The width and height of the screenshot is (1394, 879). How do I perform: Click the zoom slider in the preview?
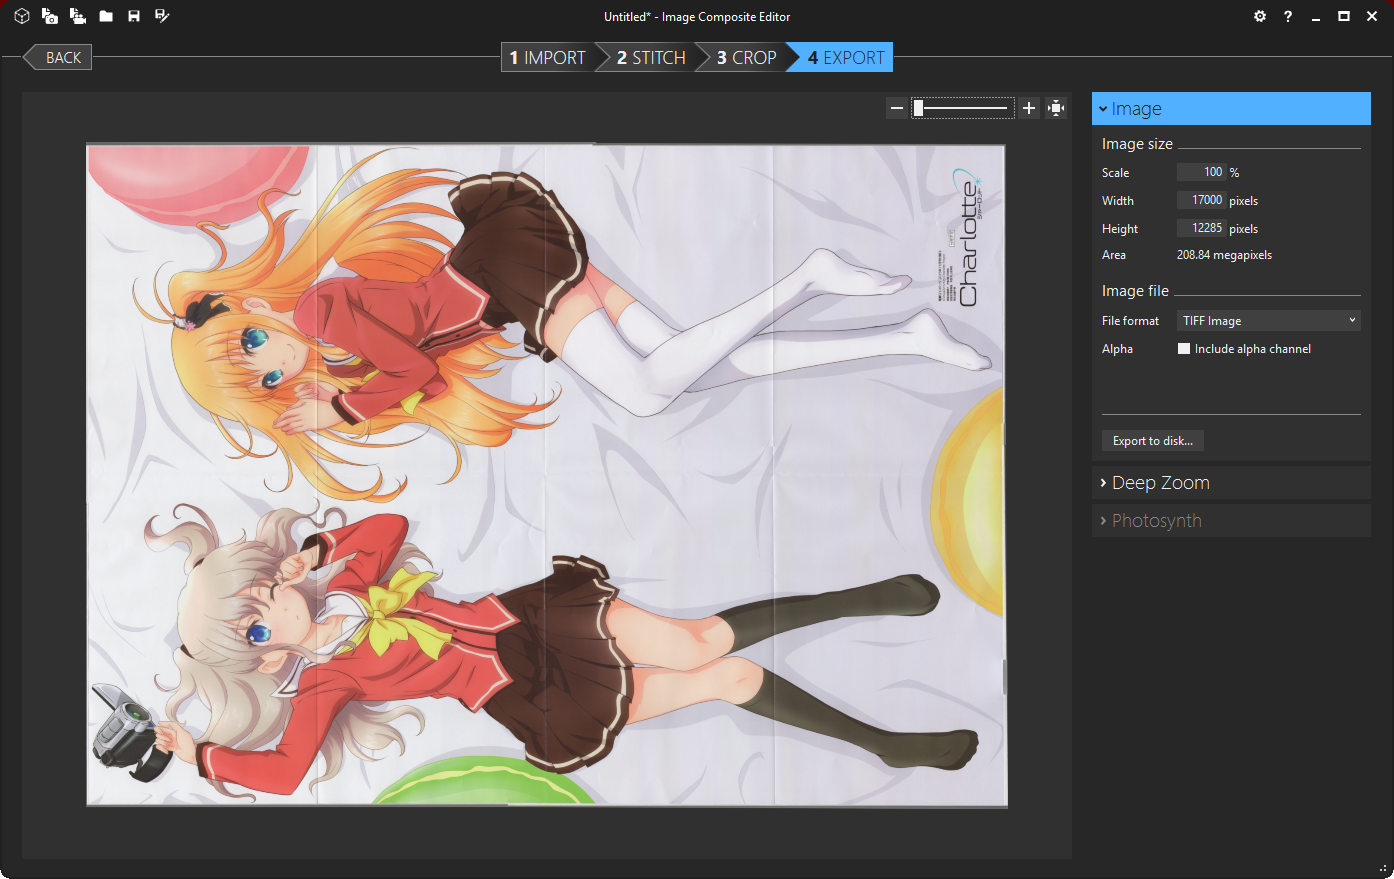[962, 108]
